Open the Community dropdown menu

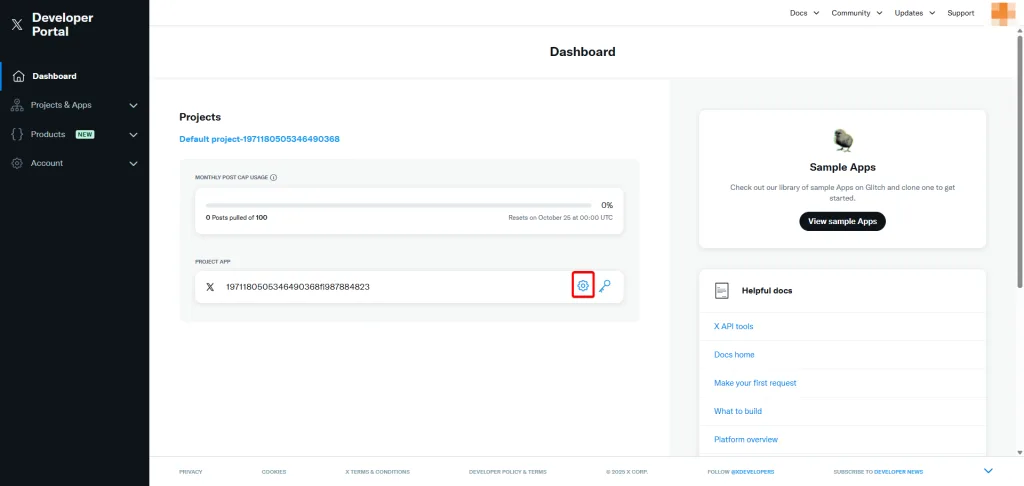pos(857,13)
